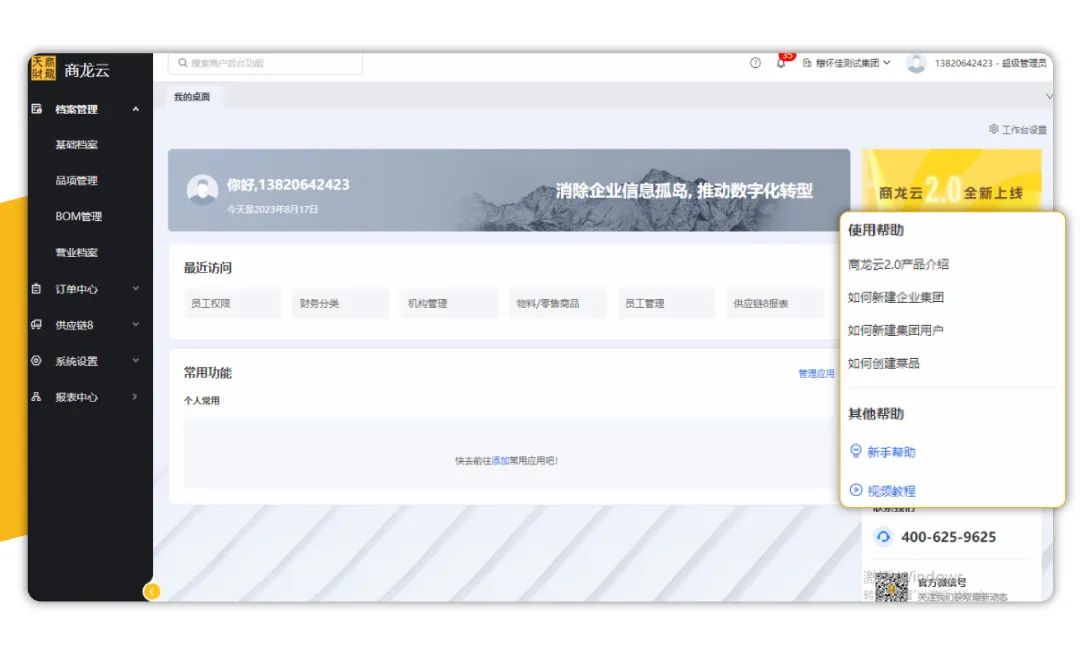Open help article 如何新建企业集团
The height and width of the screenshot is (663, 1080).
(x=895, y=297)
